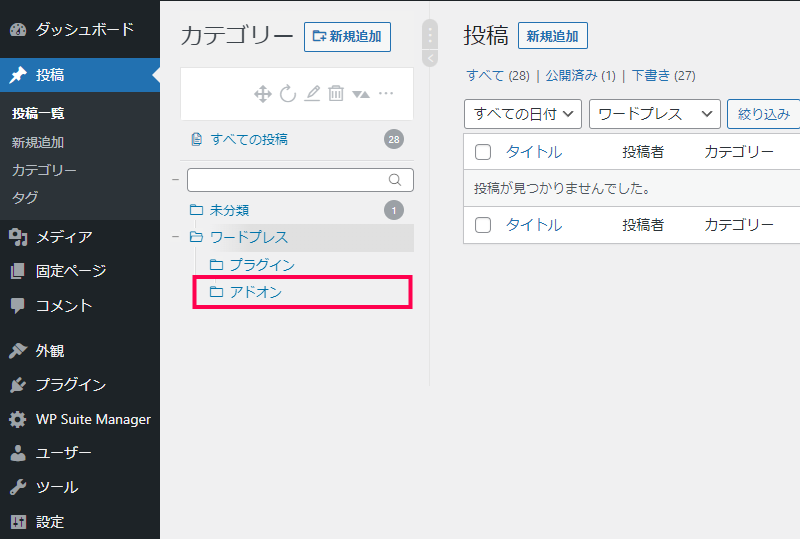
Task: Click the Media icon in sidebar
Action: (18, 237)
